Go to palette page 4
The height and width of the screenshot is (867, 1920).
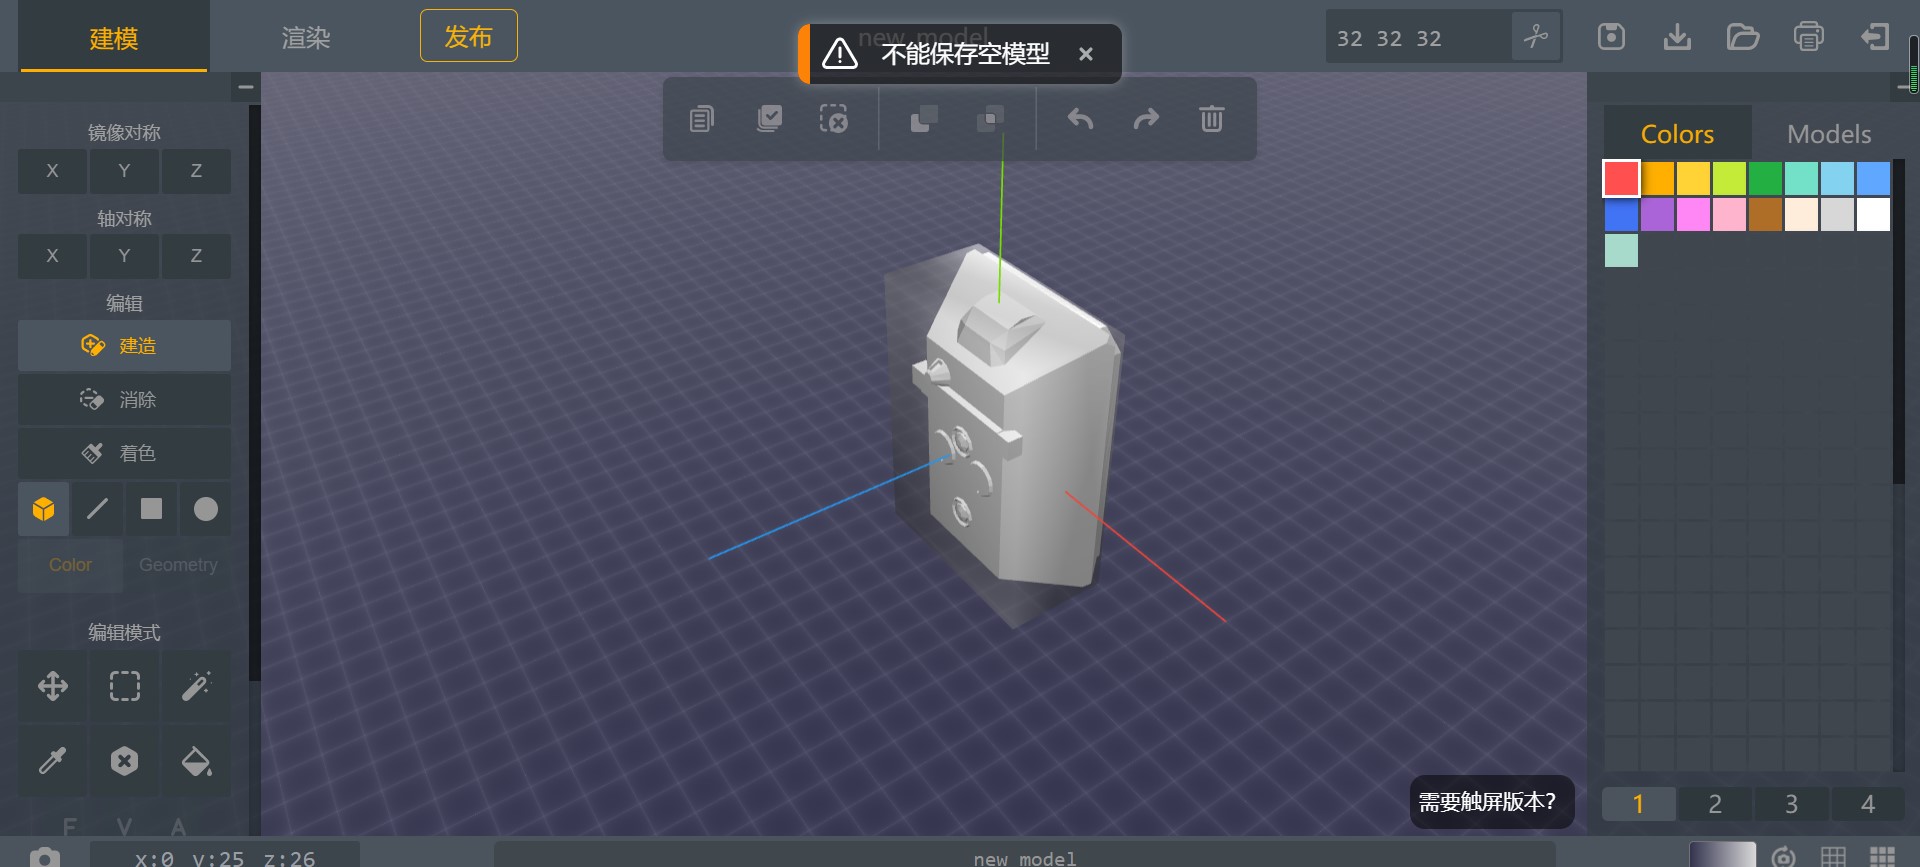(1867, 804)
